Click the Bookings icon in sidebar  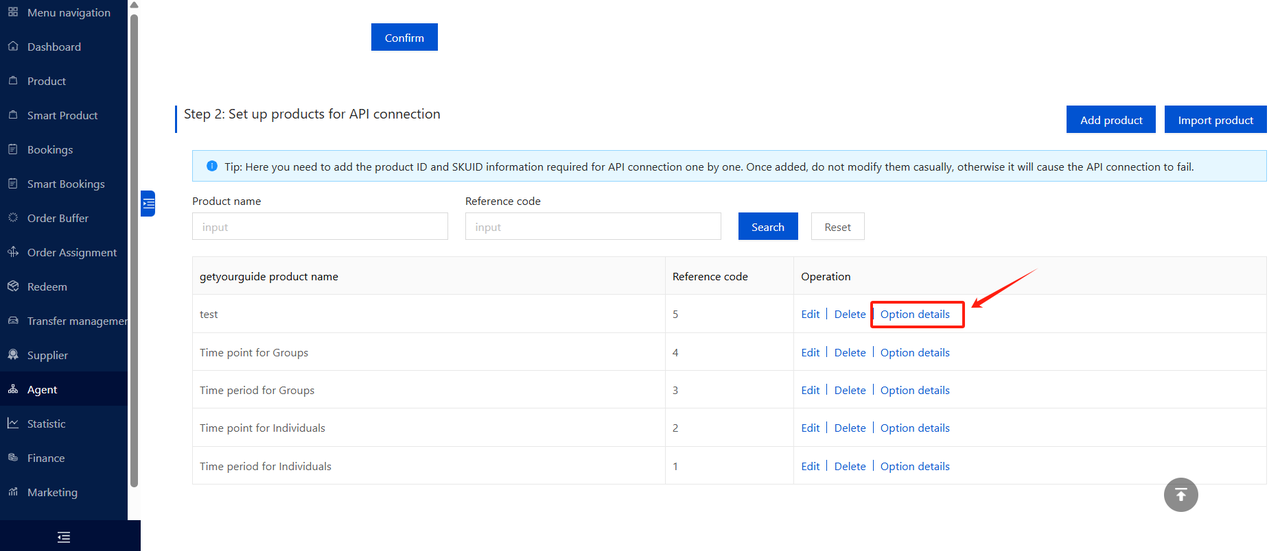click(13, 150)
